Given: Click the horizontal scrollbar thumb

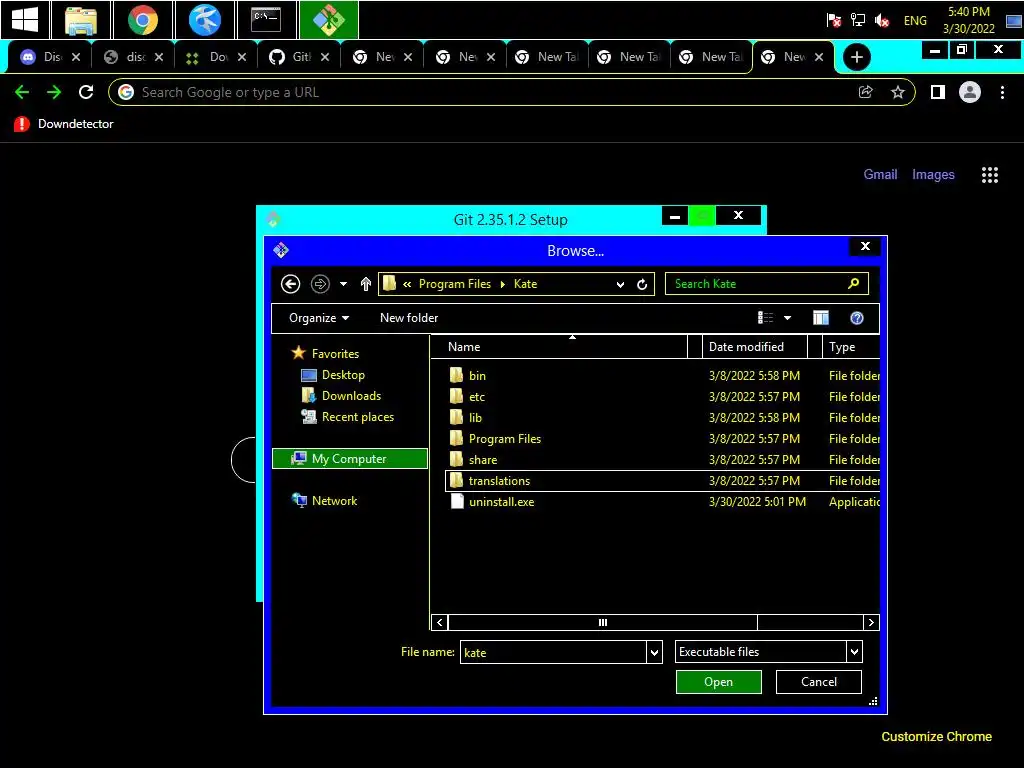Looking at the screenshot, I should pos(603,622).
